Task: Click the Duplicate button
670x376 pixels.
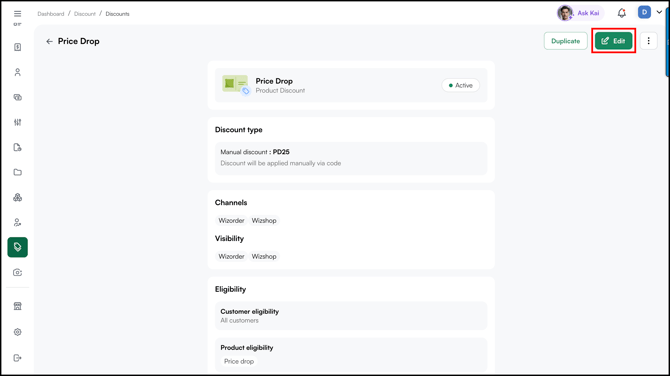Action: (566, 41)
